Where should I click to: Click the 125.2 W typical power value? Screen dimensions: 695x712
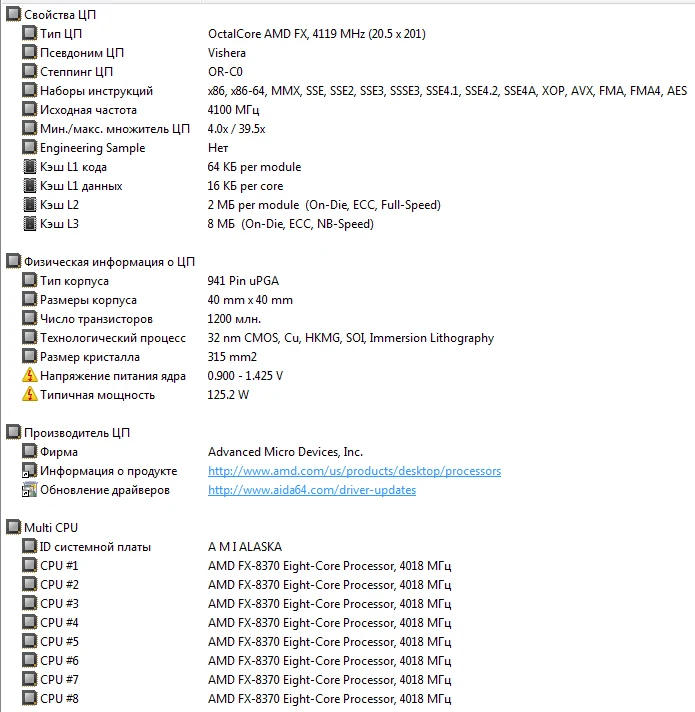228,395
